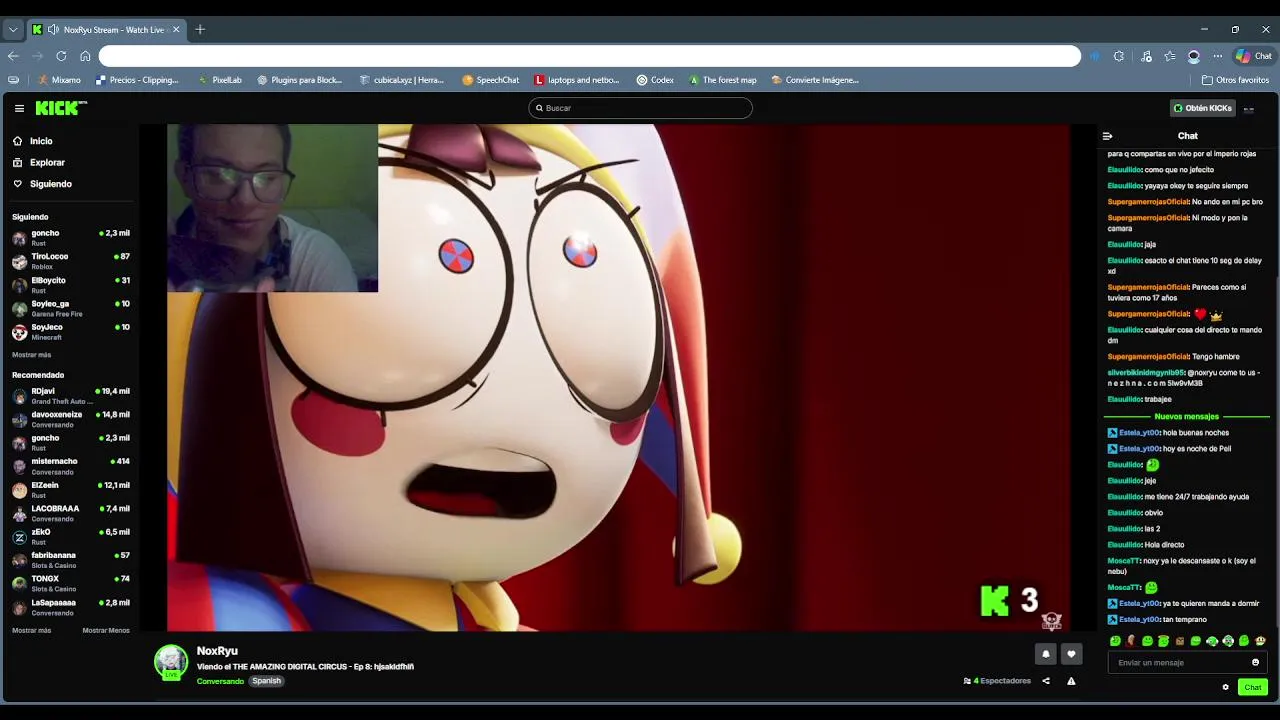The image size is (1280, 720).
Task: Collapse the chat panel arrow icon
Action: [1107, 136]
